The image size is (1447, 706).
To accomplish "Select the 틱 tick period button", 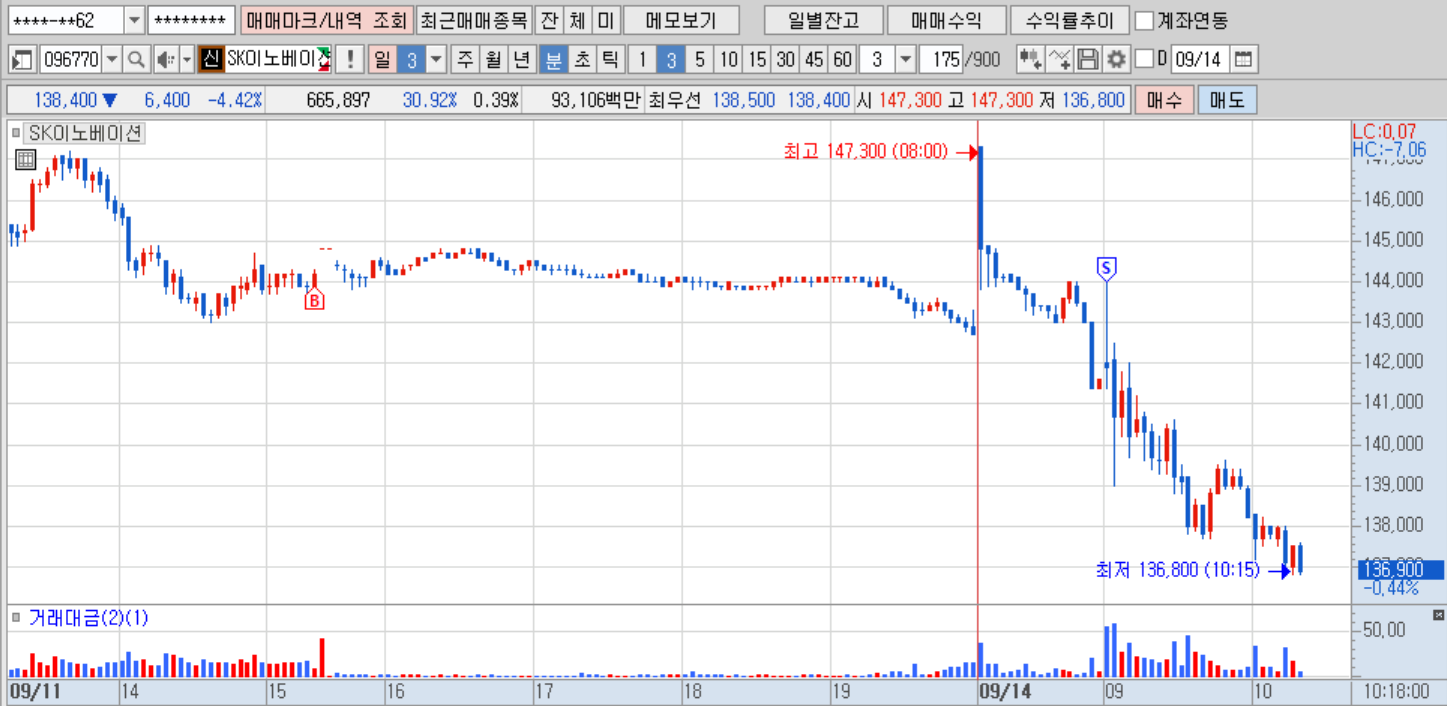I will pyautogui.click(x=609, y=60).
